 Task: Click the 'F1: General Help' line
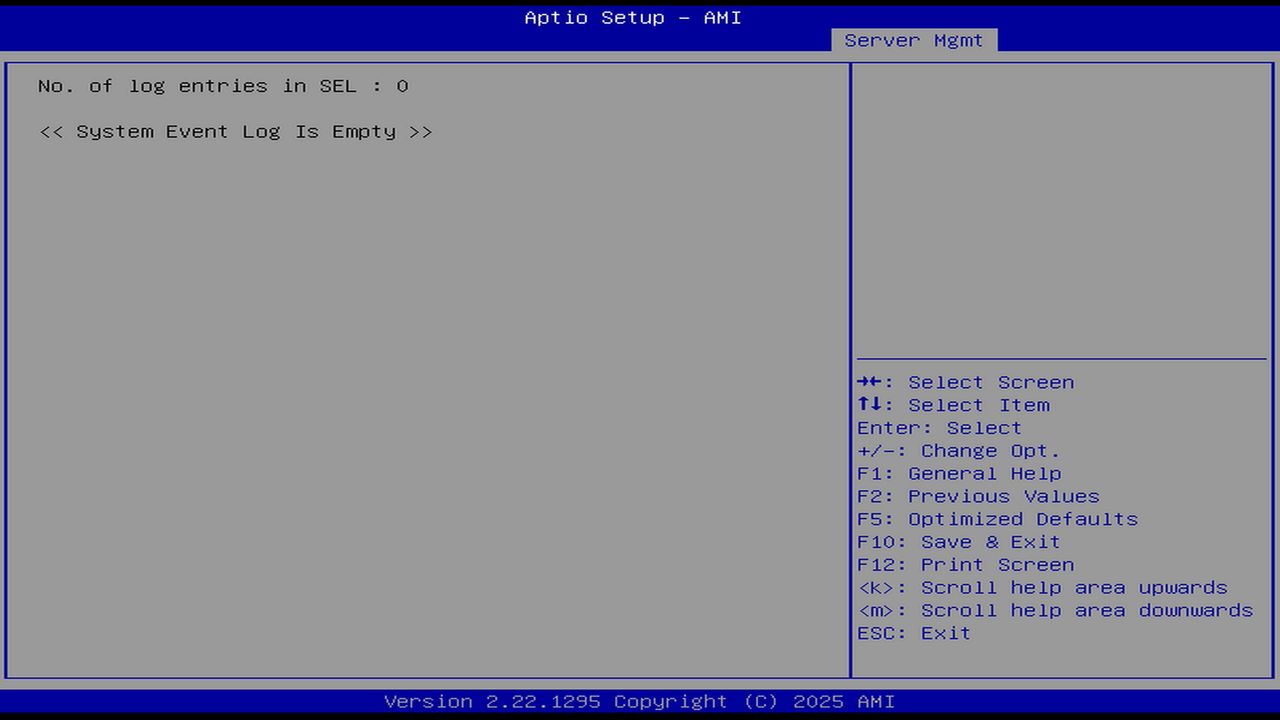pyautogui.click(x=960, y=474)
